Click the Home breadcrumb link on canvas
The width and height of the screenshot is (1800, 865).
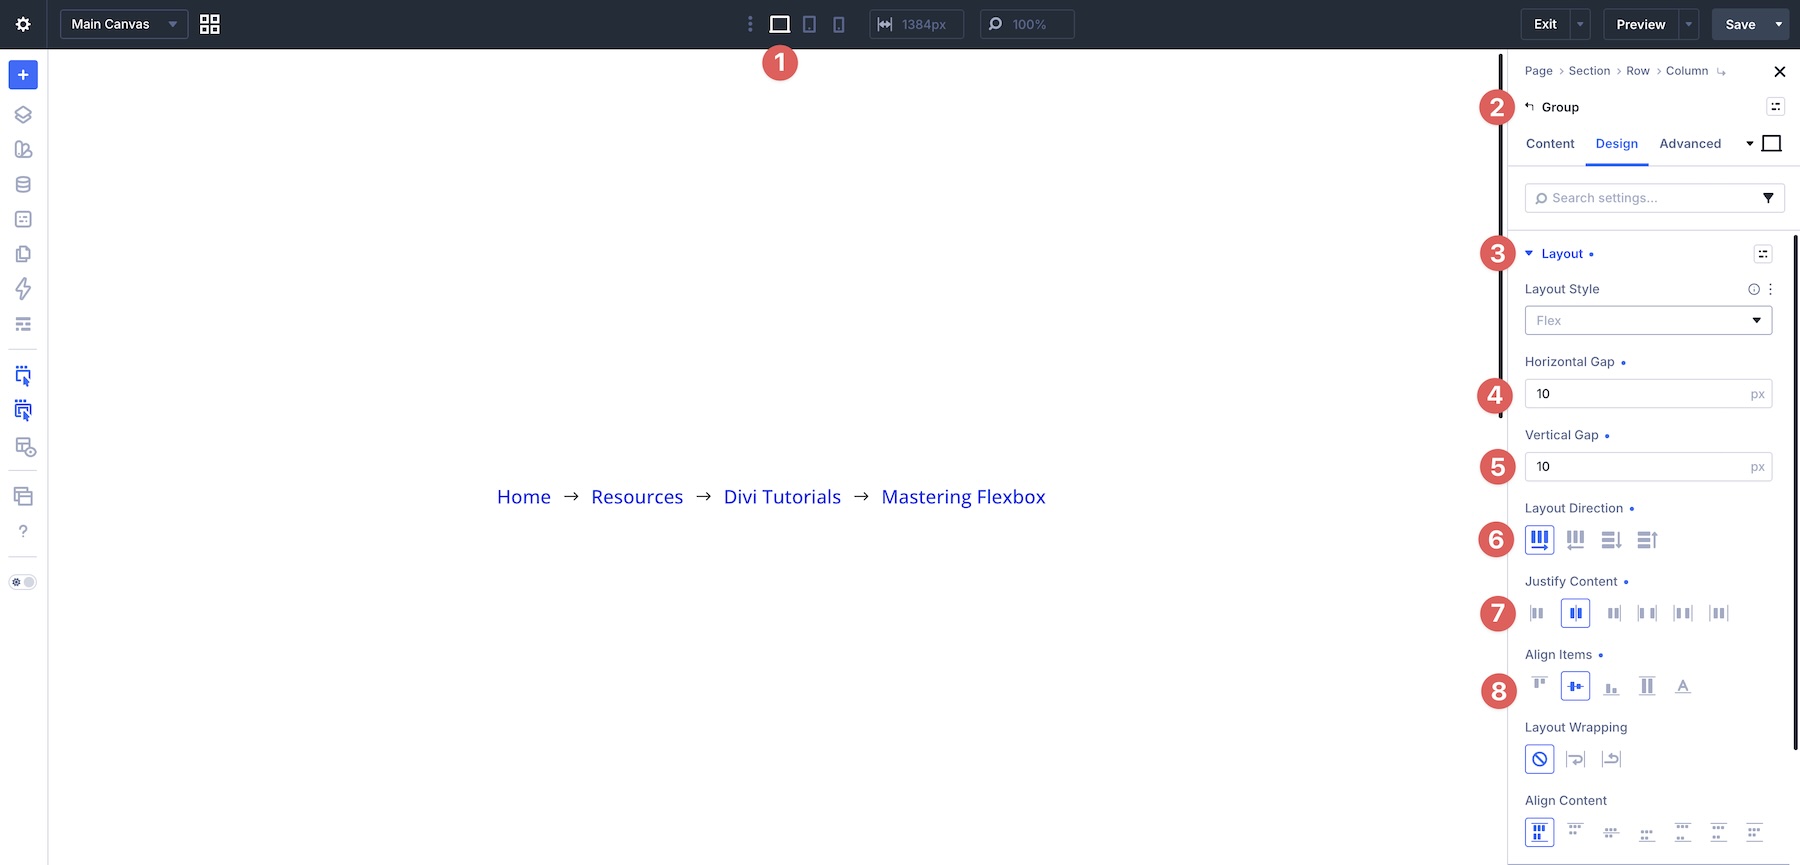pyautogui.click(x=524, y=497)
